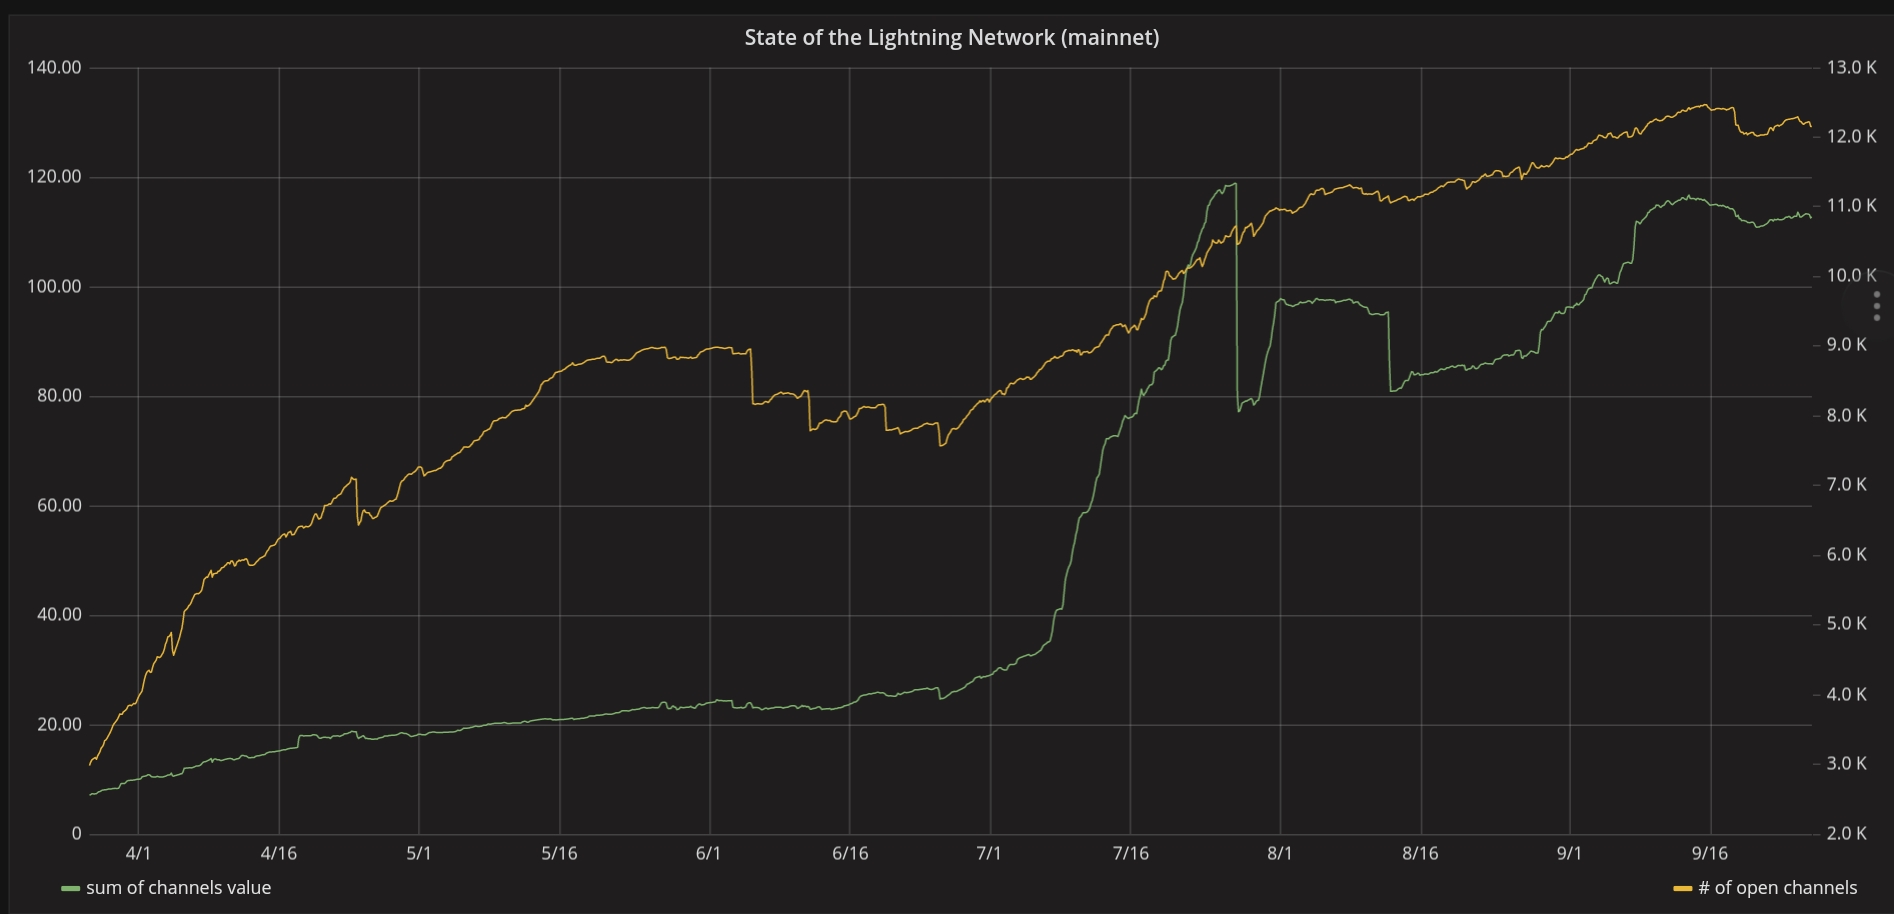Select the 9/1 date label on the x-axis
The width and height of the screenshot is (1894, 914).
1569,853
